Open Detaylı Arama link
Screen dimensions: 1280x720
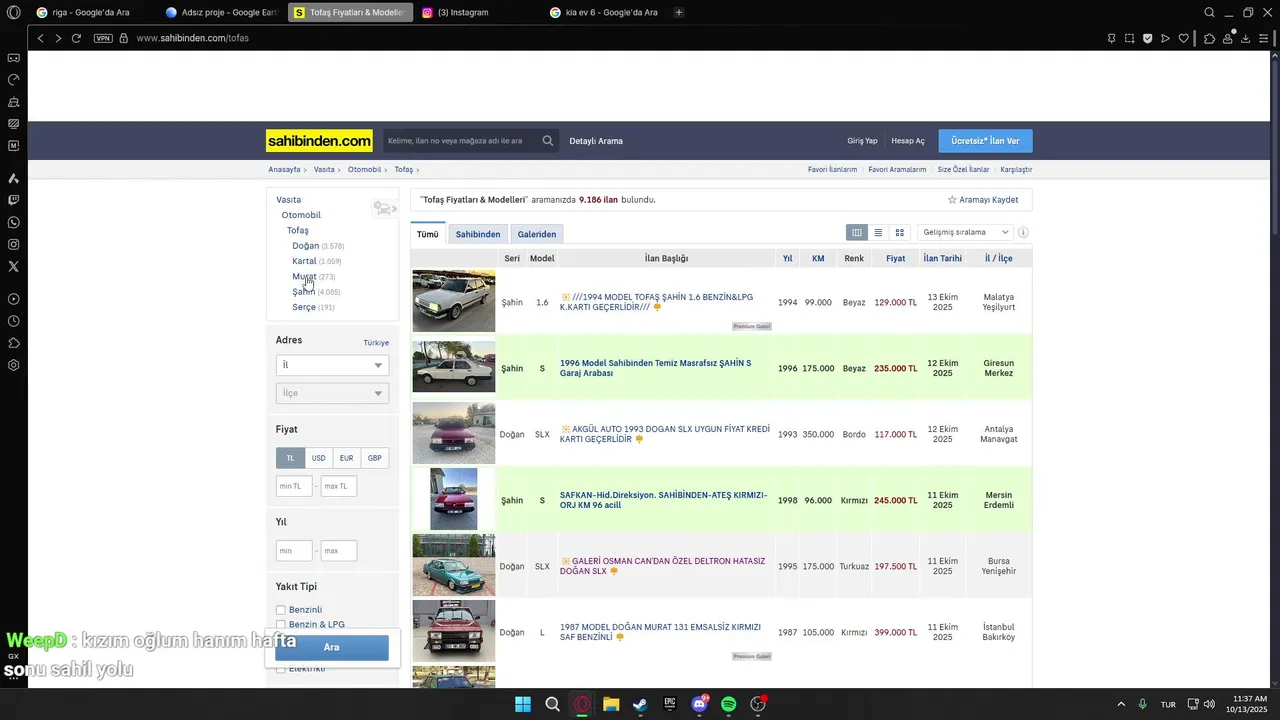click(x=596, y=141)
